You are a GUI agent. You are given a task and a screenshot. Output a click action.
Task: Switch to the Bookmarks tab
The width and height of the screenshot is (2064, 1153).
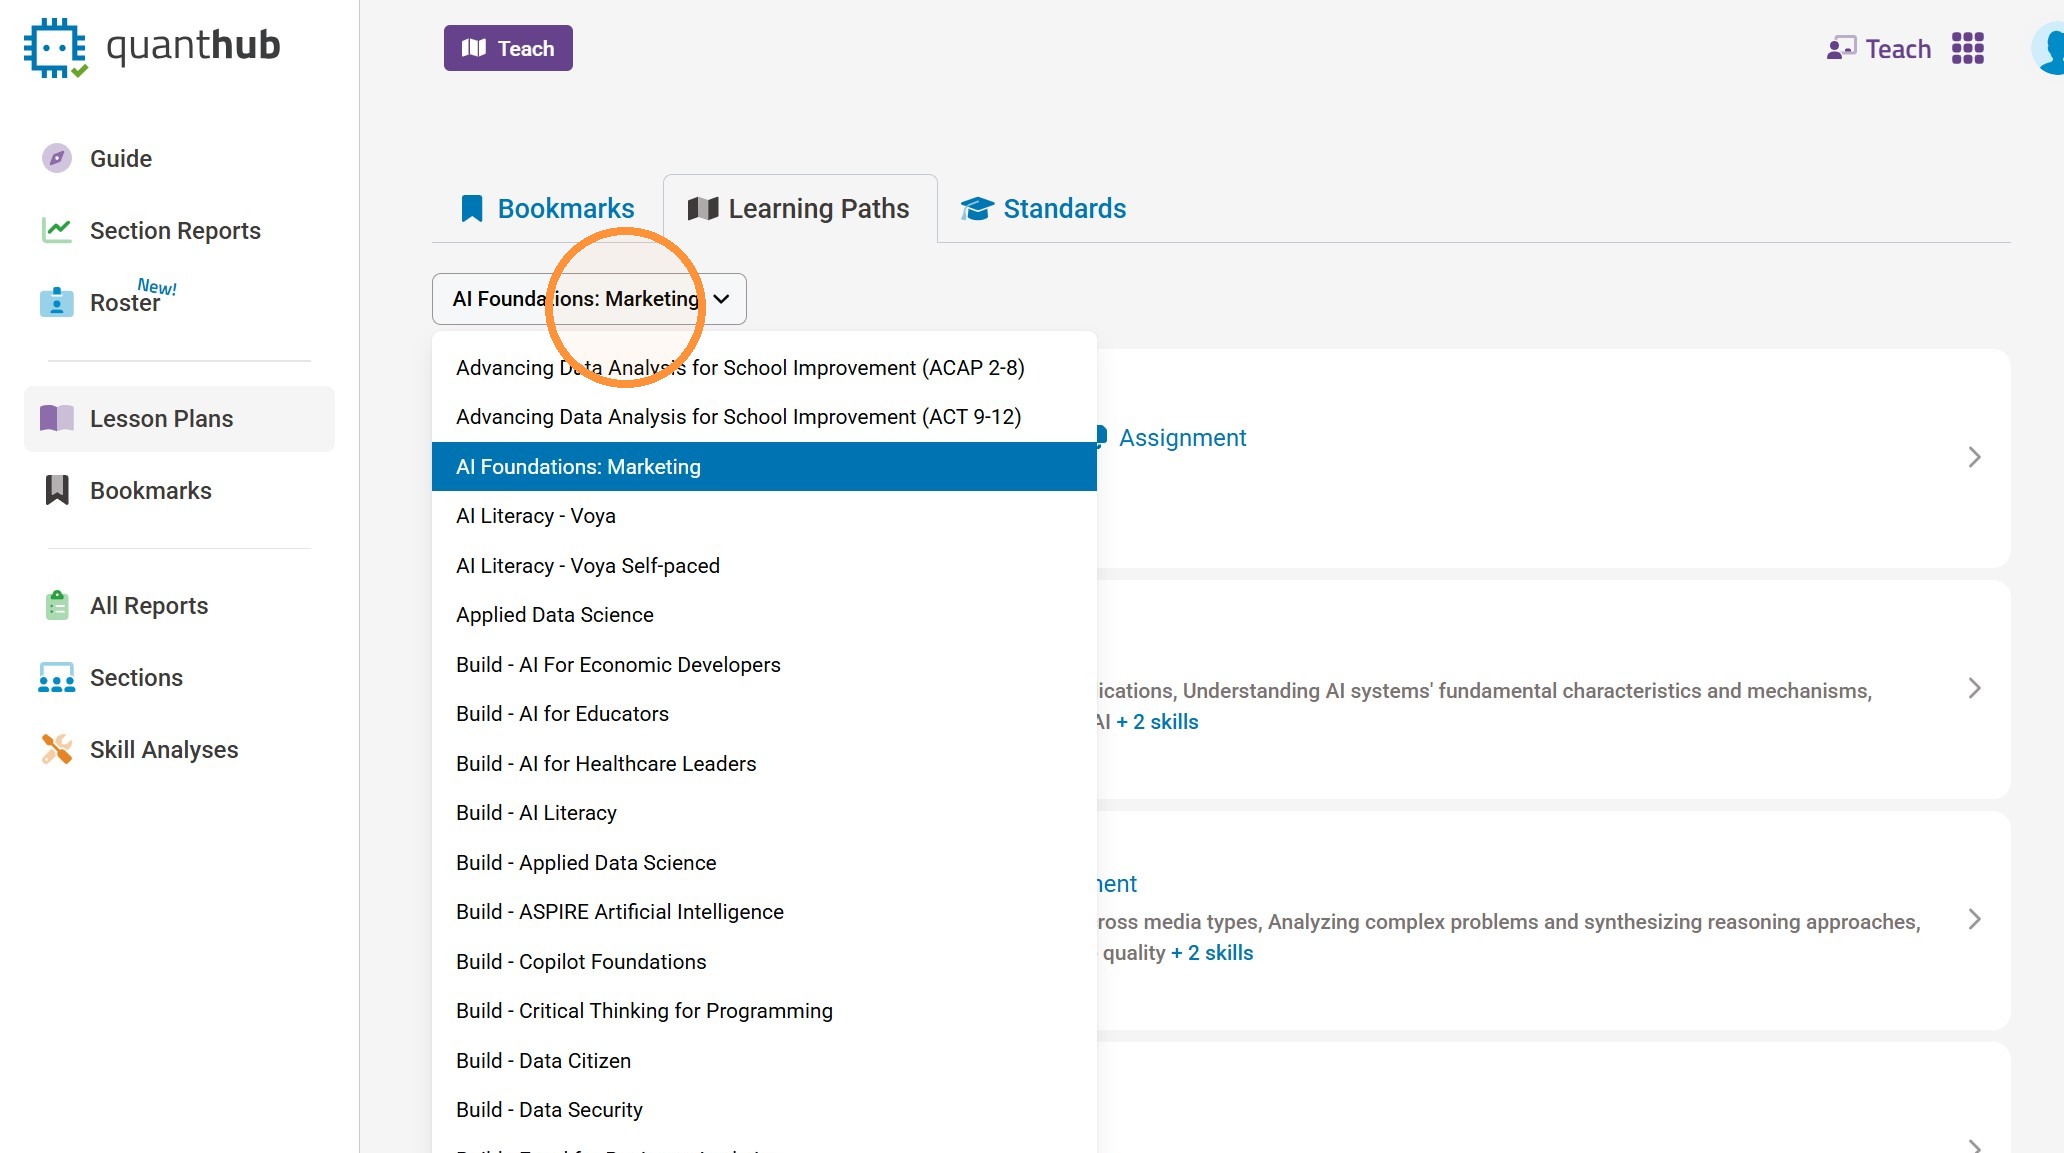tap(548, 208)
